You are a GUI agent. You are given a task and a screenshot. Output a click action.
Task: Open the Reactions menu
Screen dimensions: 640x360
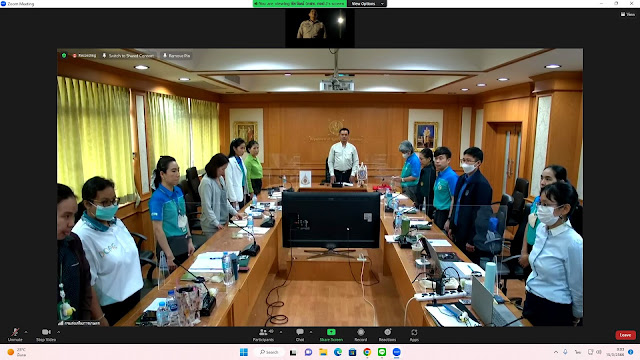(x=387, y=334)
